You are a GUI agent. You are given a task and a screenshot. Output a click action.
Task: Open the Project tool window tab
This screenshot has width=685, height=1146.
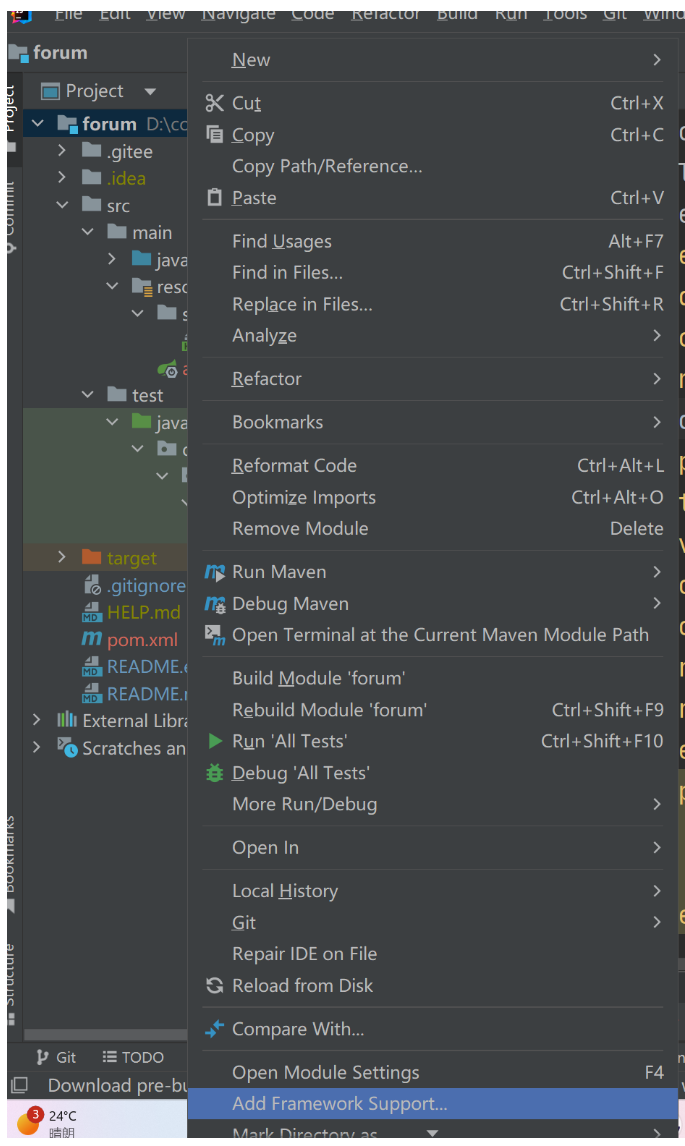click(11, 117)
